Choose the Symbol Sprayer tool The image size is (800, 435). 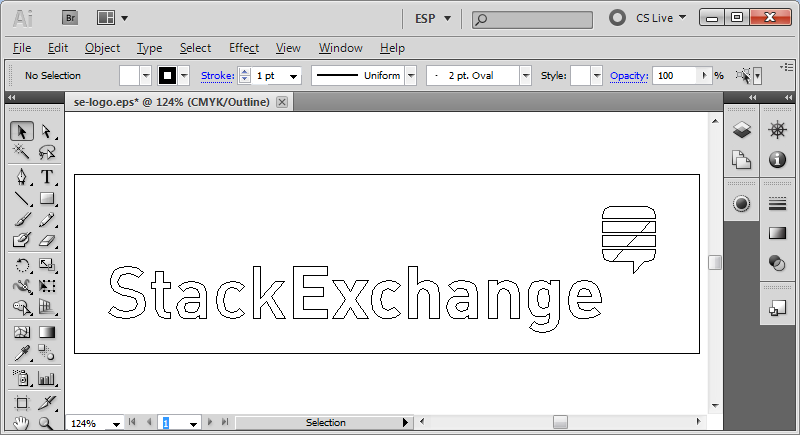(x=21, y=378)
